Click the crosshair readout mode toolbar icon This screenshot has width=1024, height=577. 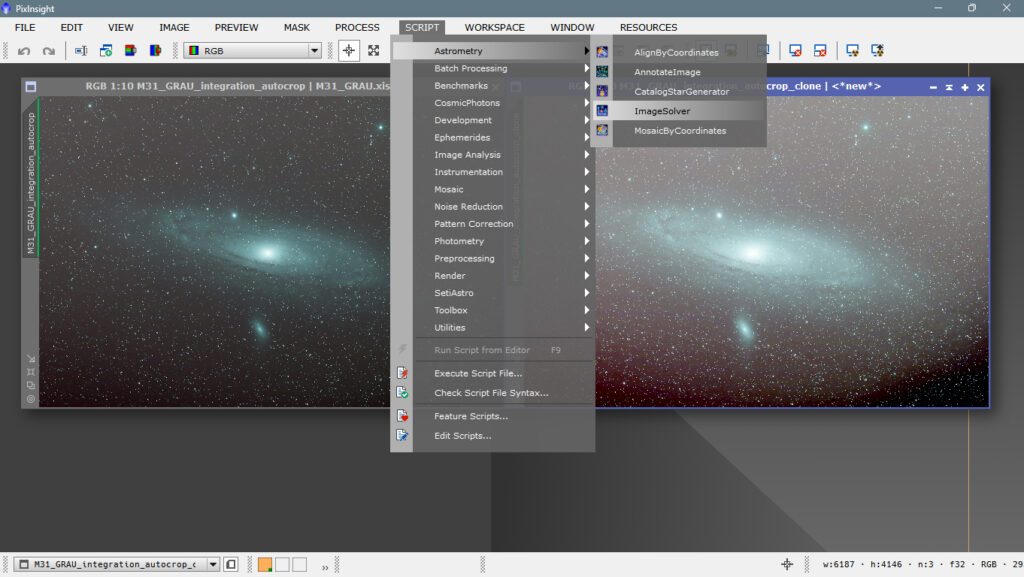pyautogui.click(x=349, y=51)
